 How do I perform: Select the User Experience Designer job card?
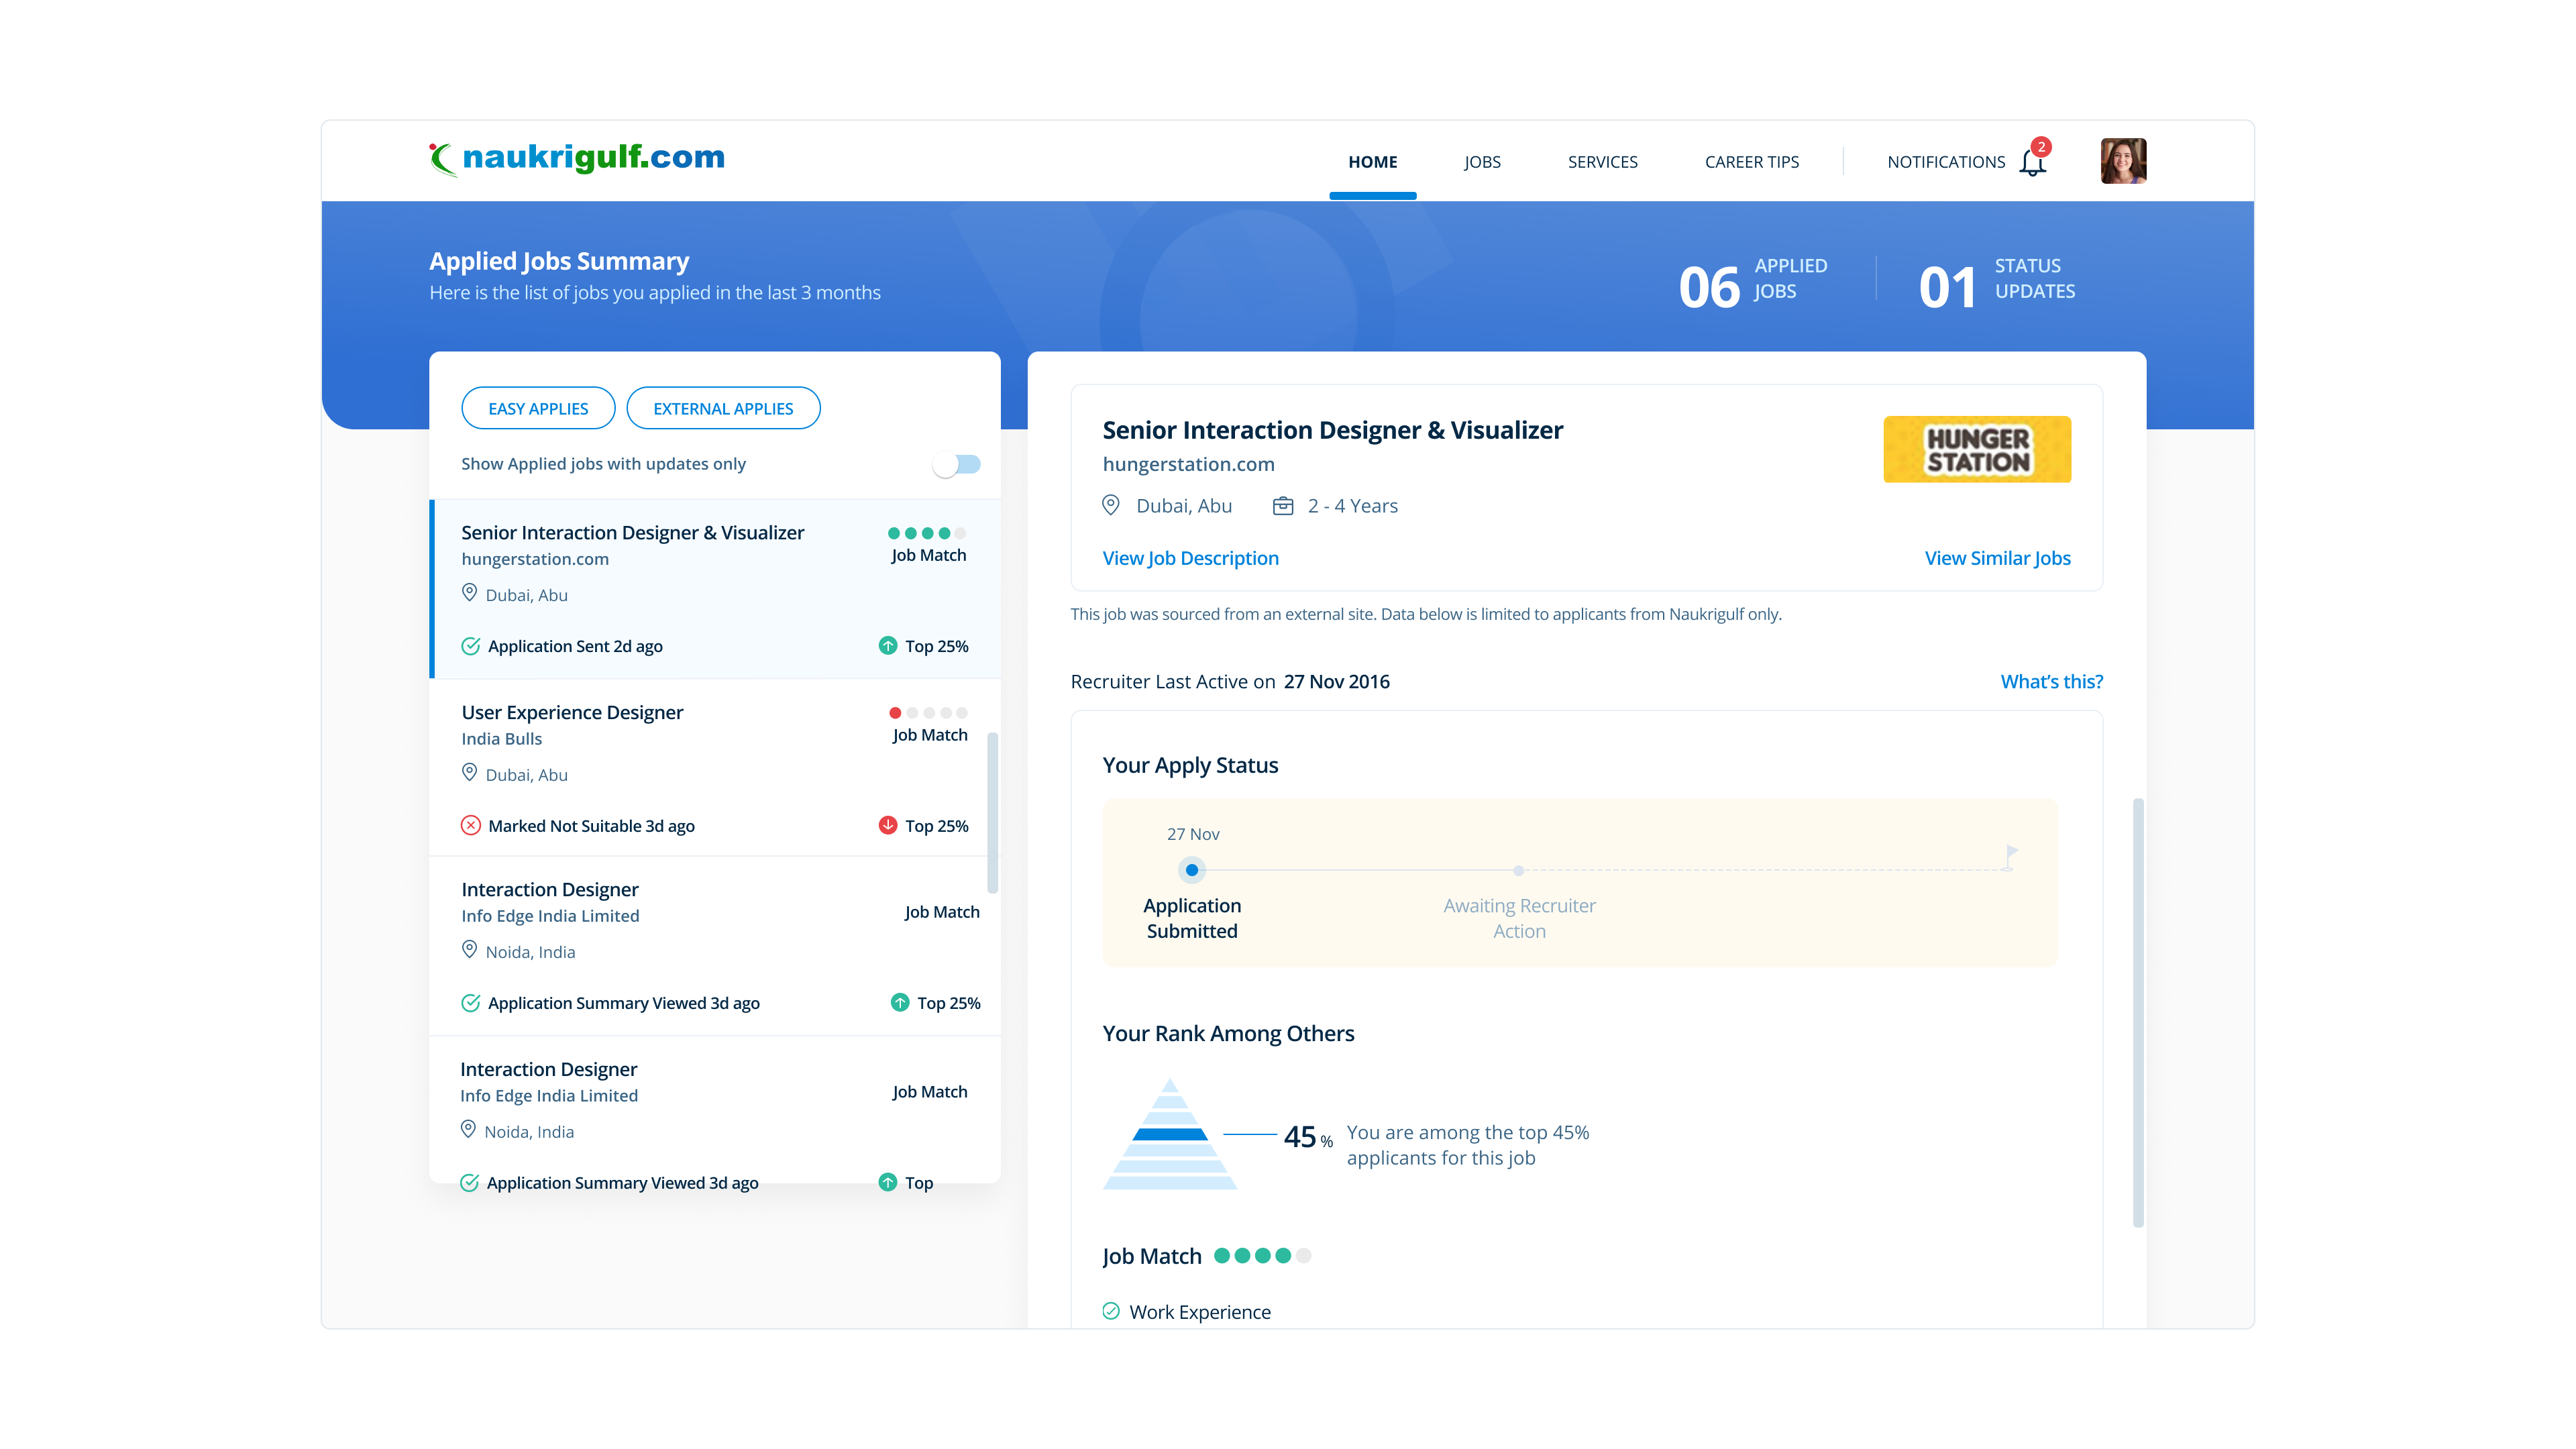[x=716, y=768]
